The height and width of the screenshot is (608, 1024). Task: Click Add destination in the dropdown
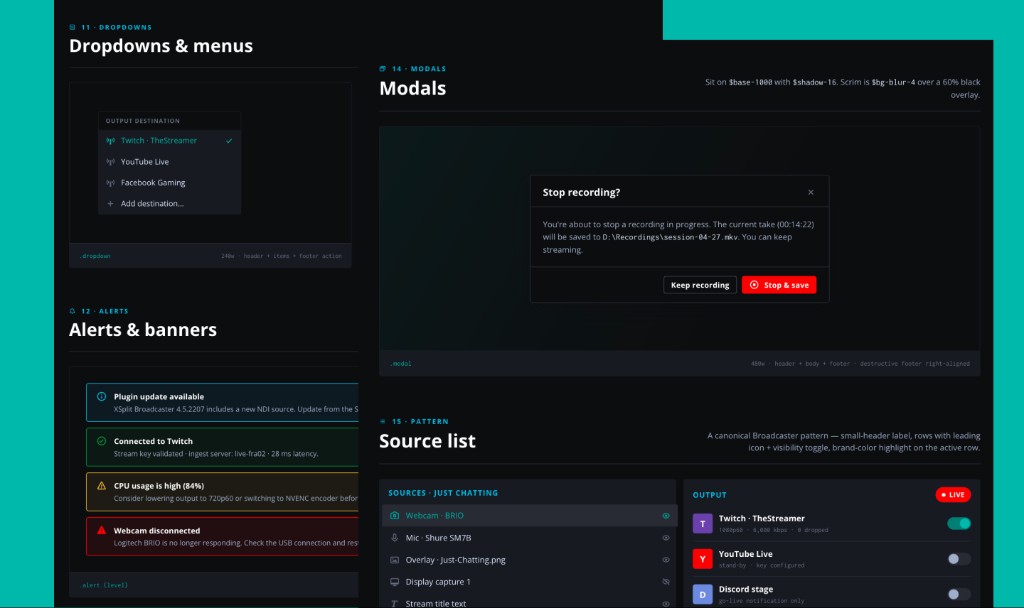tap(149, 203)
